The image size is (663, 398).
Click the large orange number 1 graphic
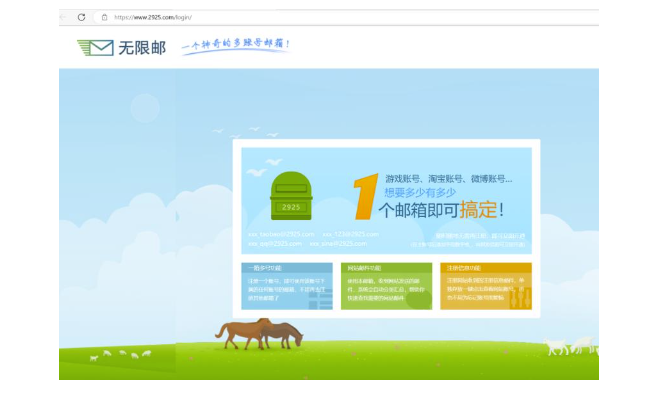pos(365,197)
